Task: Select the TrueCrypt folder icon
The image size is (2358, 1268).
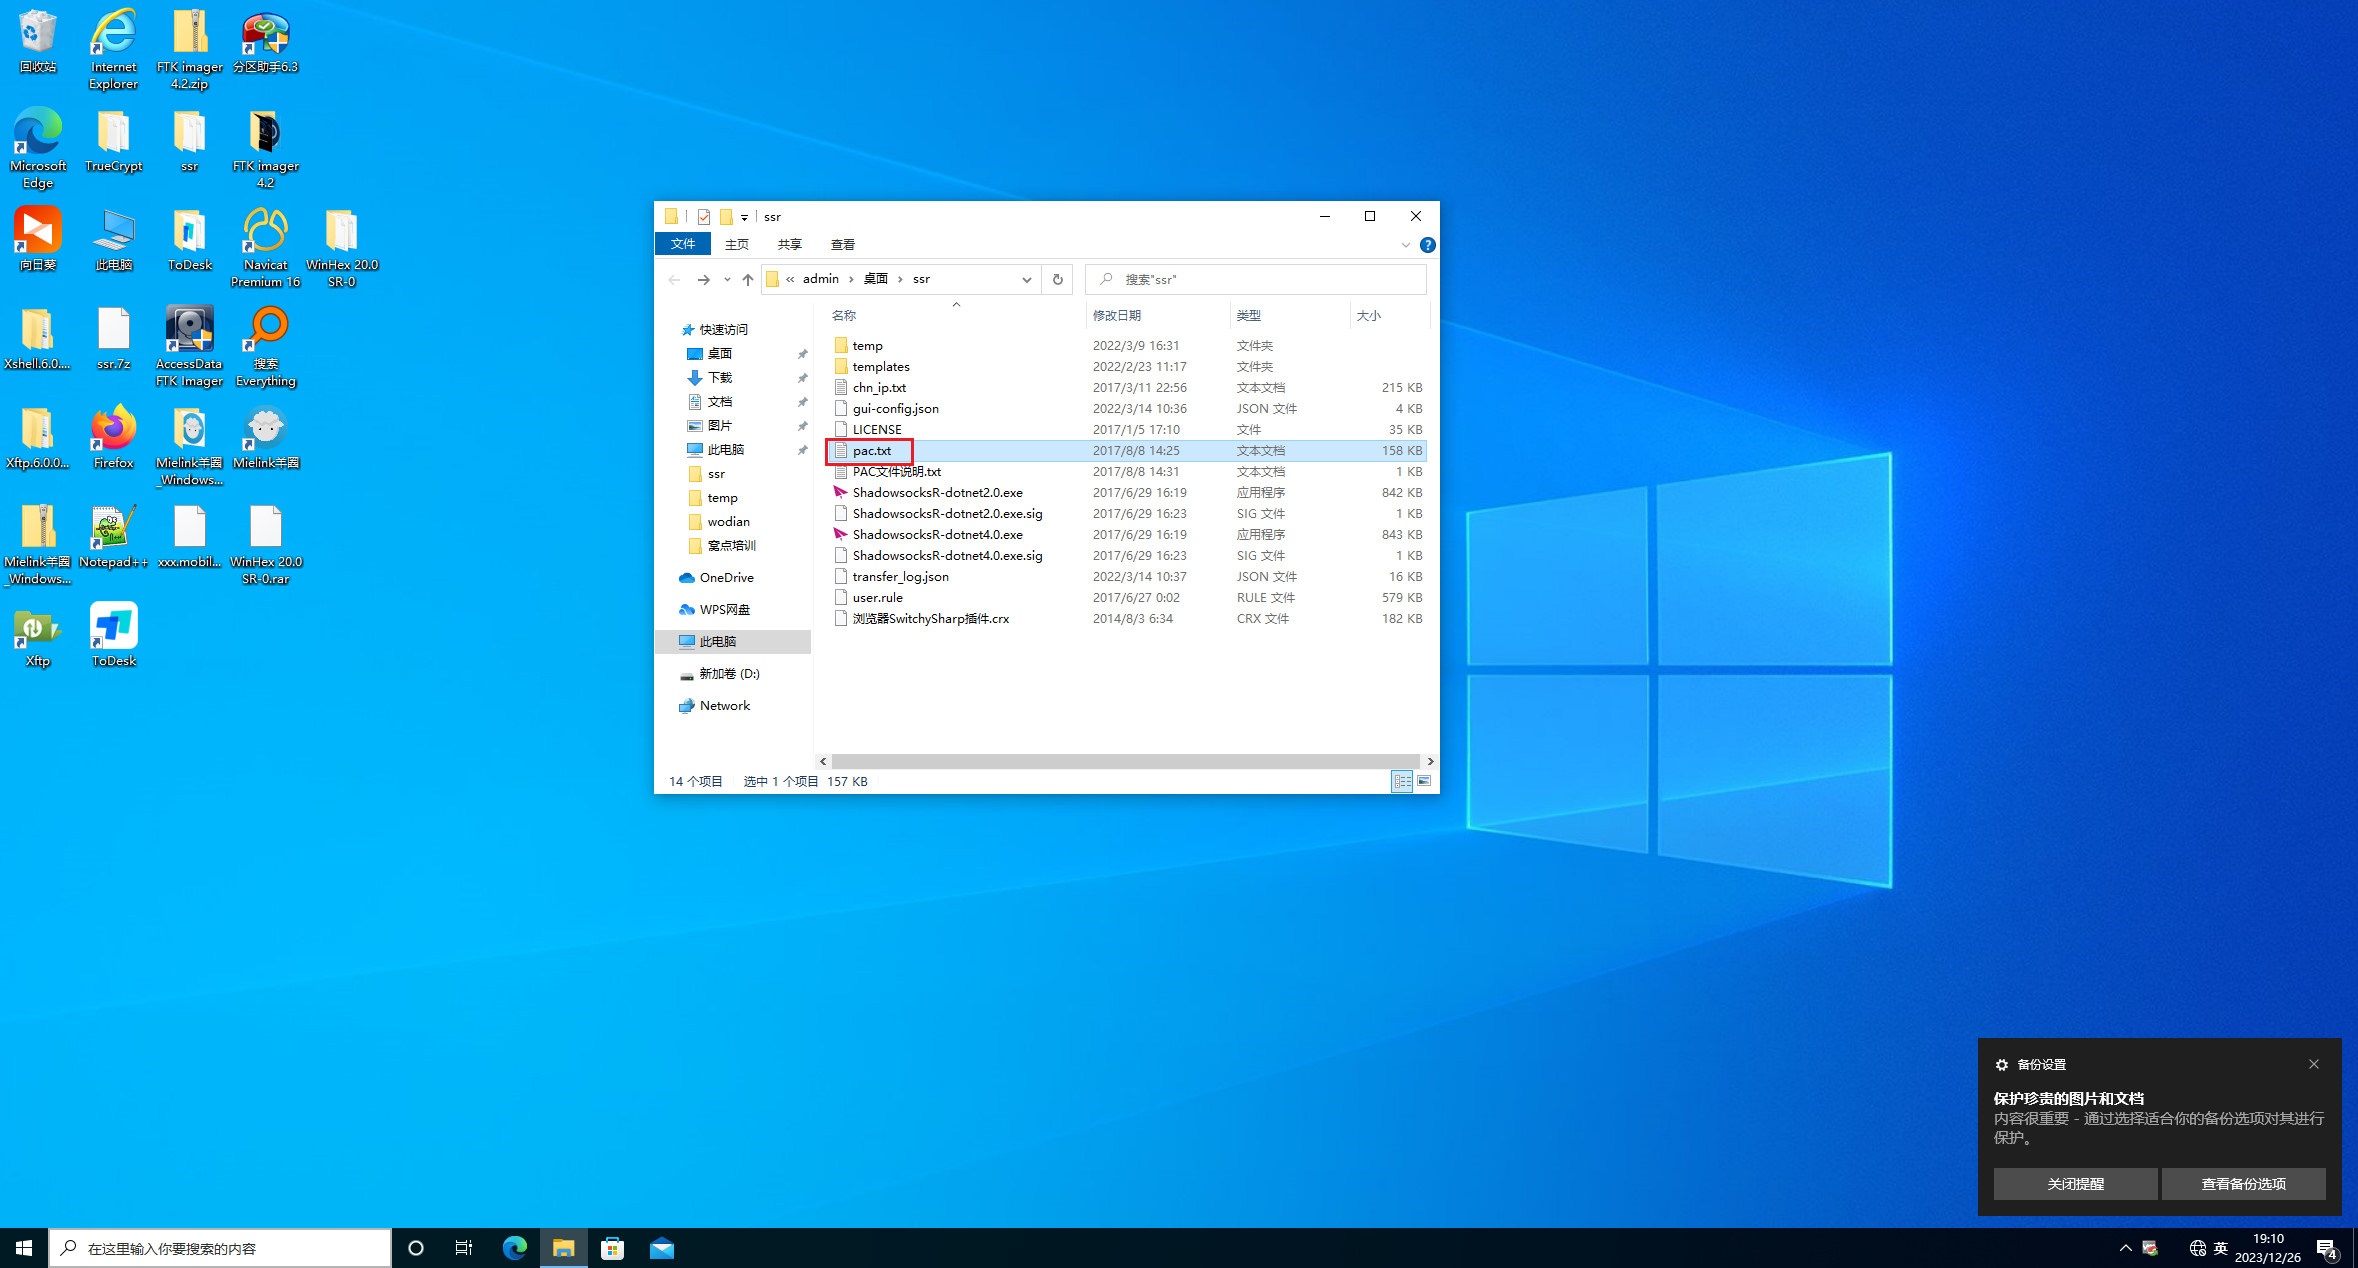Action: tap(113, 140)
